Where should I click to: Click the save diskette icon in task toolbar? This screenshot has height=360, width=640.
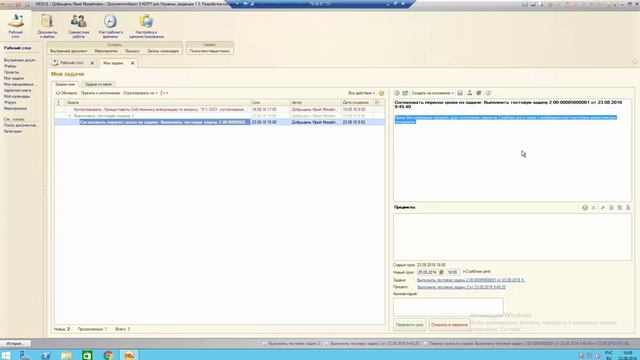[x=460, y=93]
